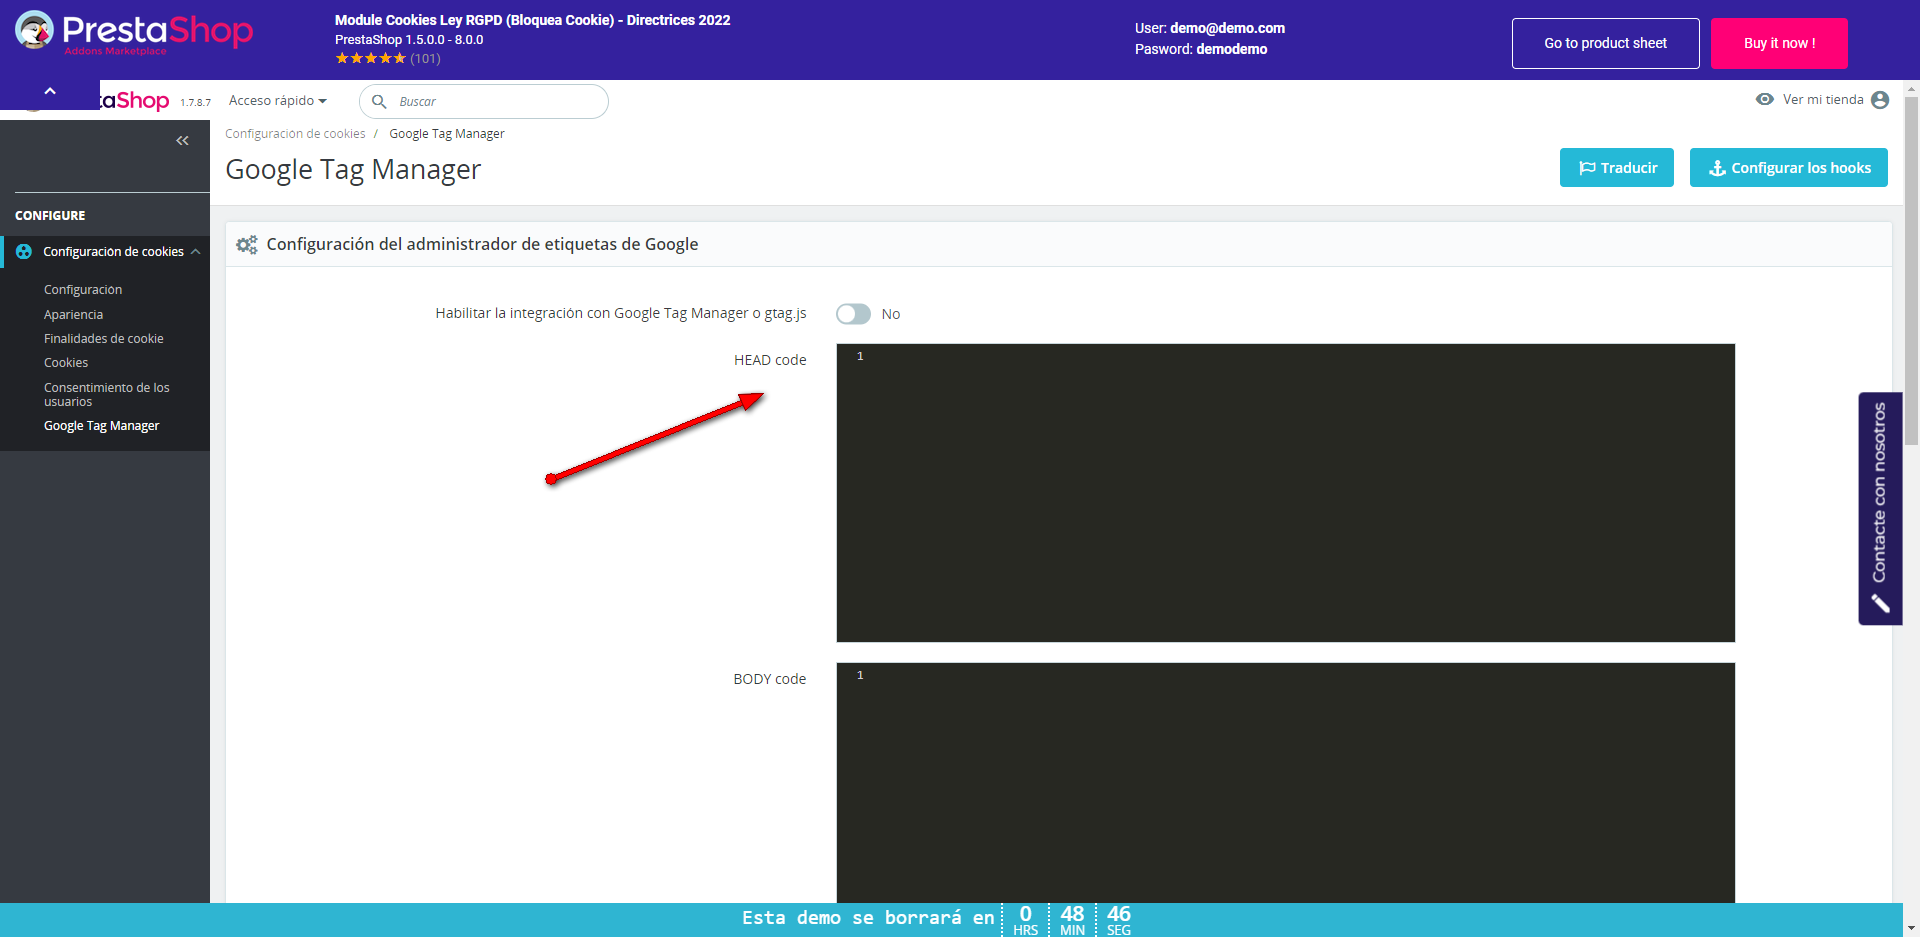
Task: Click the eye icon next to Ver mi tienda
Action: click(x=1765, y=99)
